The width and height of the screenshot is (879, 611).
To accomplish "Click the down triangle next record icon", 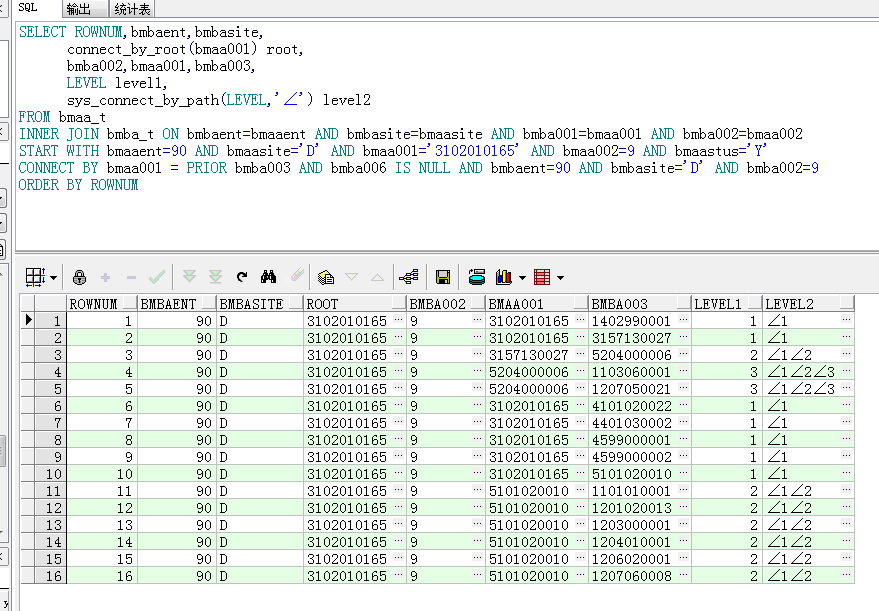I will tap(351, 277).
